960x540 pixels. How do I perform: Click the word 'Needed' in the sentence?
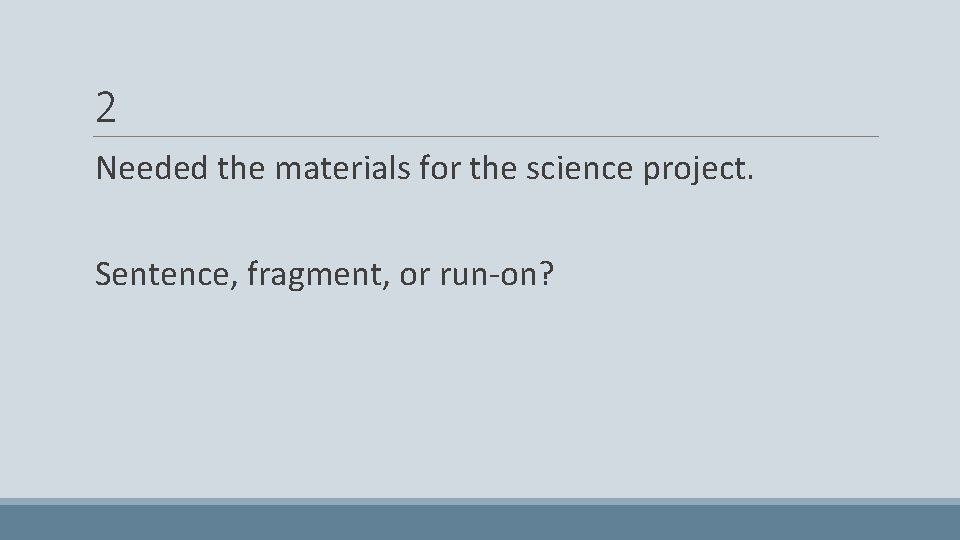point(152,168)
